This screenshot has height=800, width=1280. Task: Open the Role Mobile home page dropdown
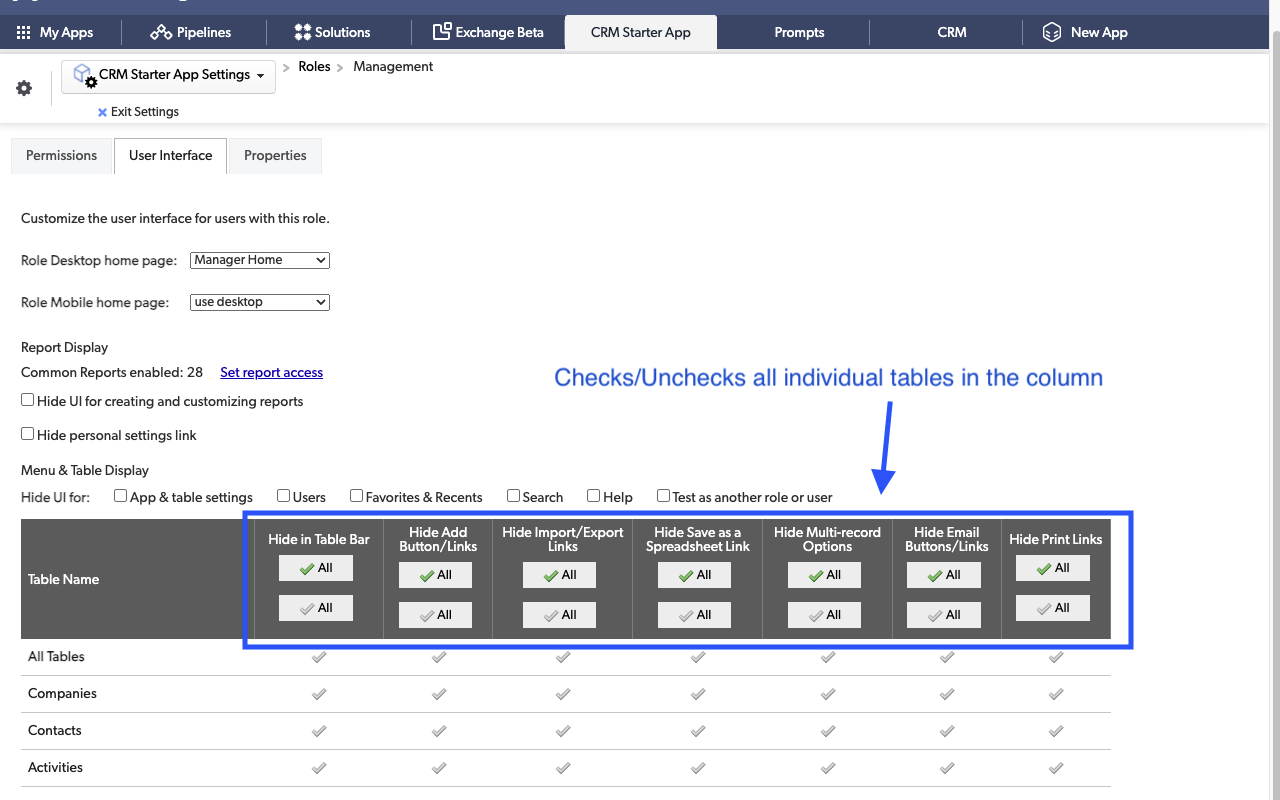coord(259,301)
